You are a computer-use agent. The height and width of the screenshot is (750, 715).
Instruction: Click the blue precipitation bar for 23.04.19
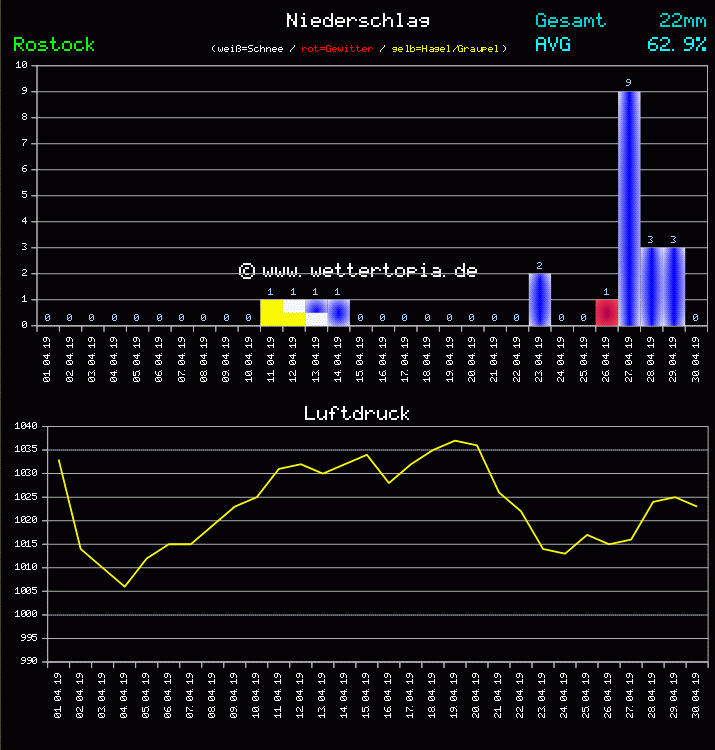coord(539,299)
